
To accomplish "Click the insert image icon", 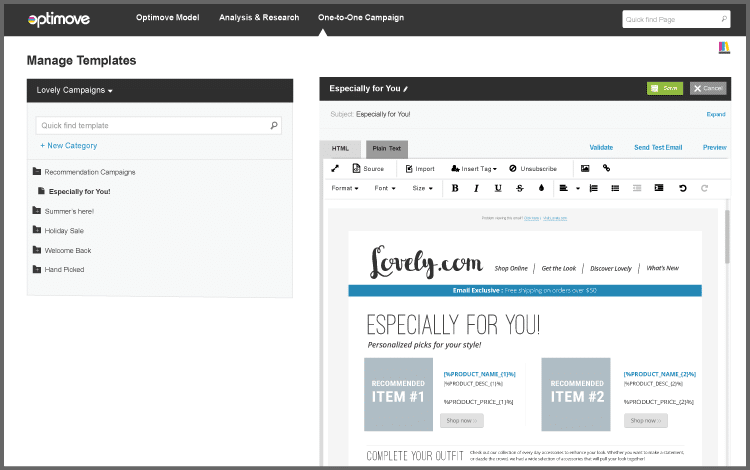I will pyautogui.click(x=585, y=168).
